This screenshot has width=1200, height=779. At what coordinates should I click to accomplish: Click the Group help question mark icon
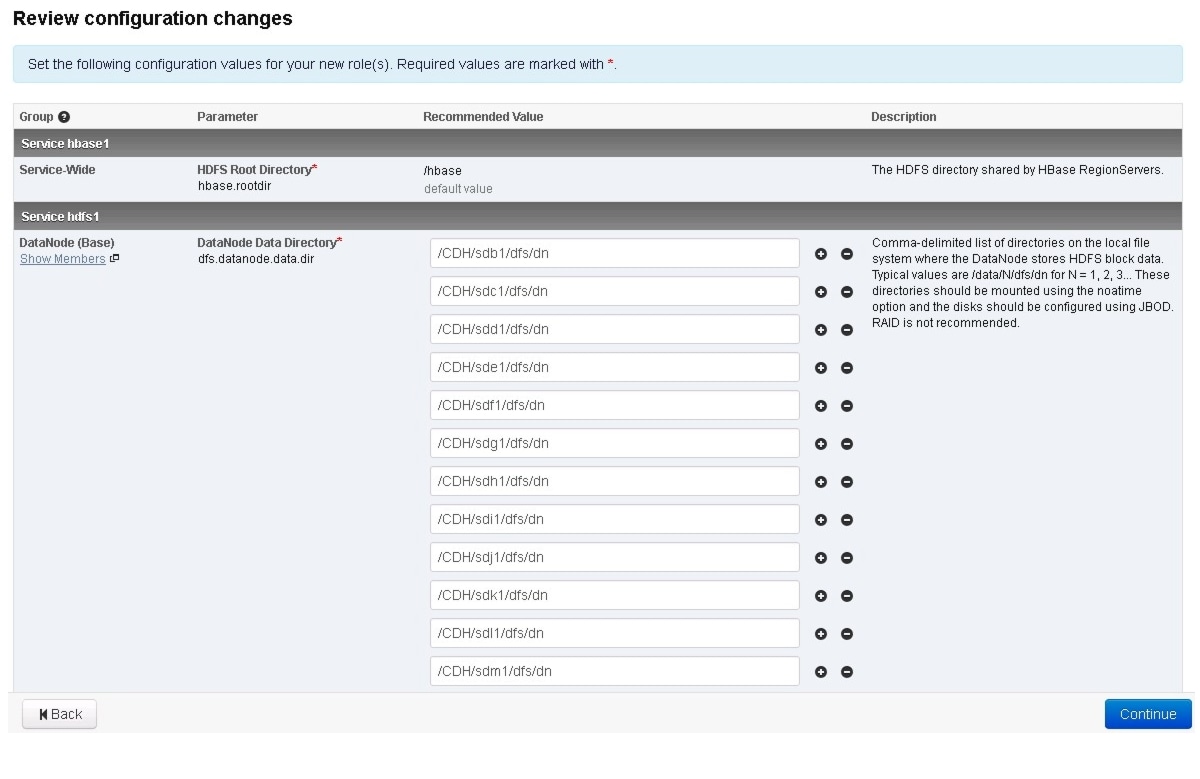click(x=64, y=117)
